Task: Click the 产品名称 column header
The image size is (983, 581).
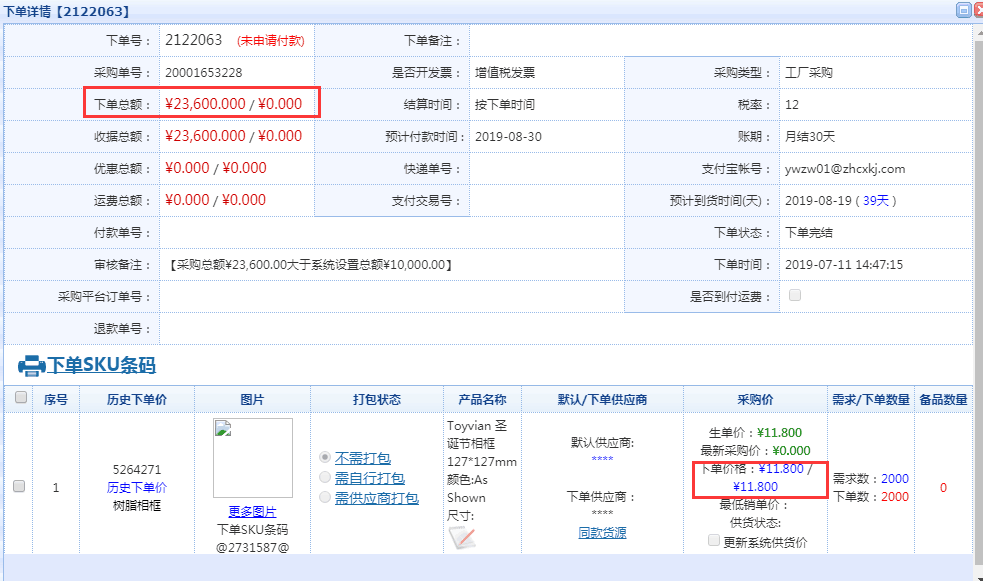Action: coord(482,400)
